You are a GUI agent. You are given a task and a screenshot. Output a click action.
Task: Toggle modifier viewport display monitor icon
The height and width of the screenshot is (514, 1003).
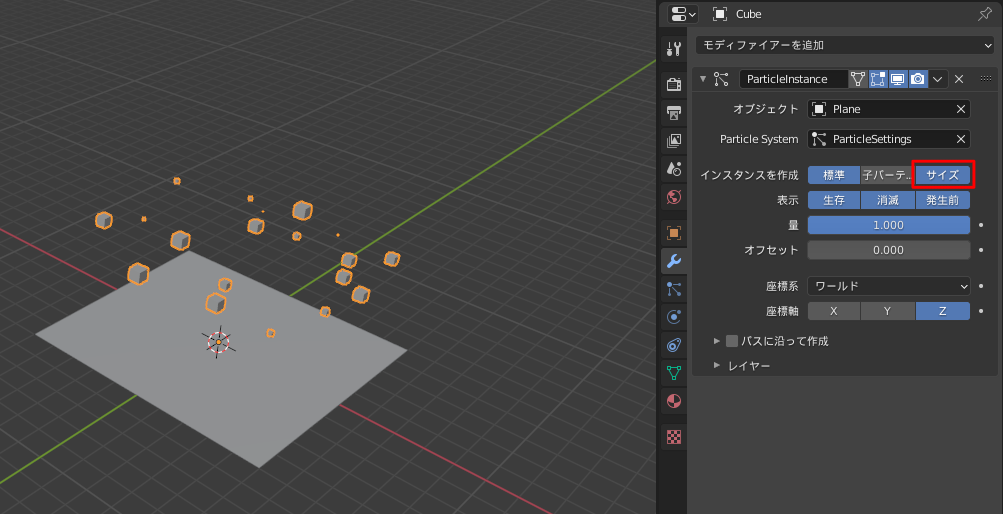coord(897,79)
